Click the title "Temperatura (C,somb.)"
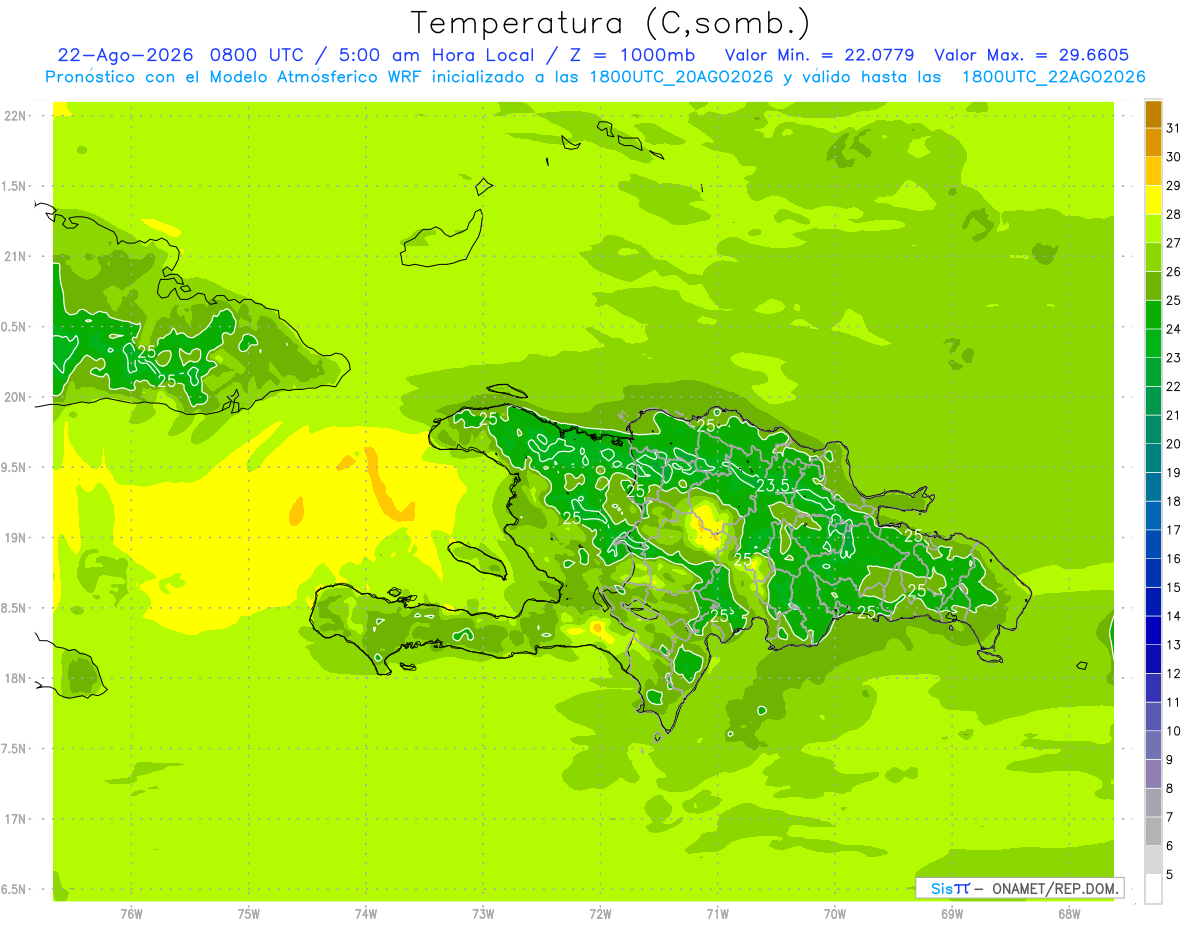Viewport: 1200px width, 927px height. pos(609,22)
